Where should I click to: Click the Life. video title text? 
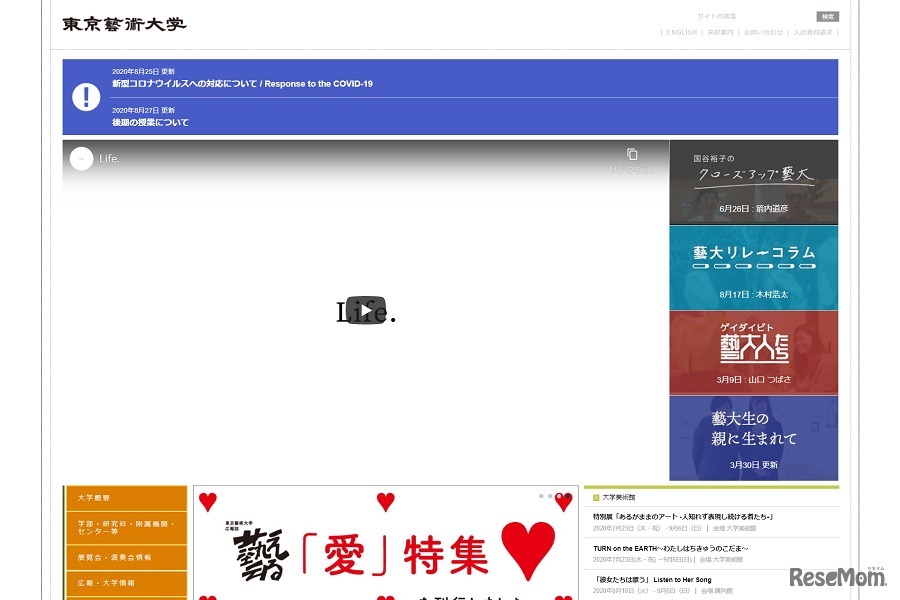point(109,159)
